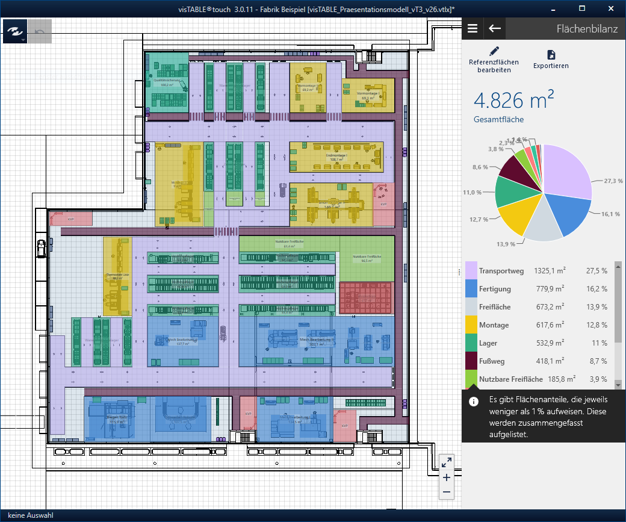This screenshot has width=626, height=522.
Task: Click the Montage list label
Action: pos(494,325)
